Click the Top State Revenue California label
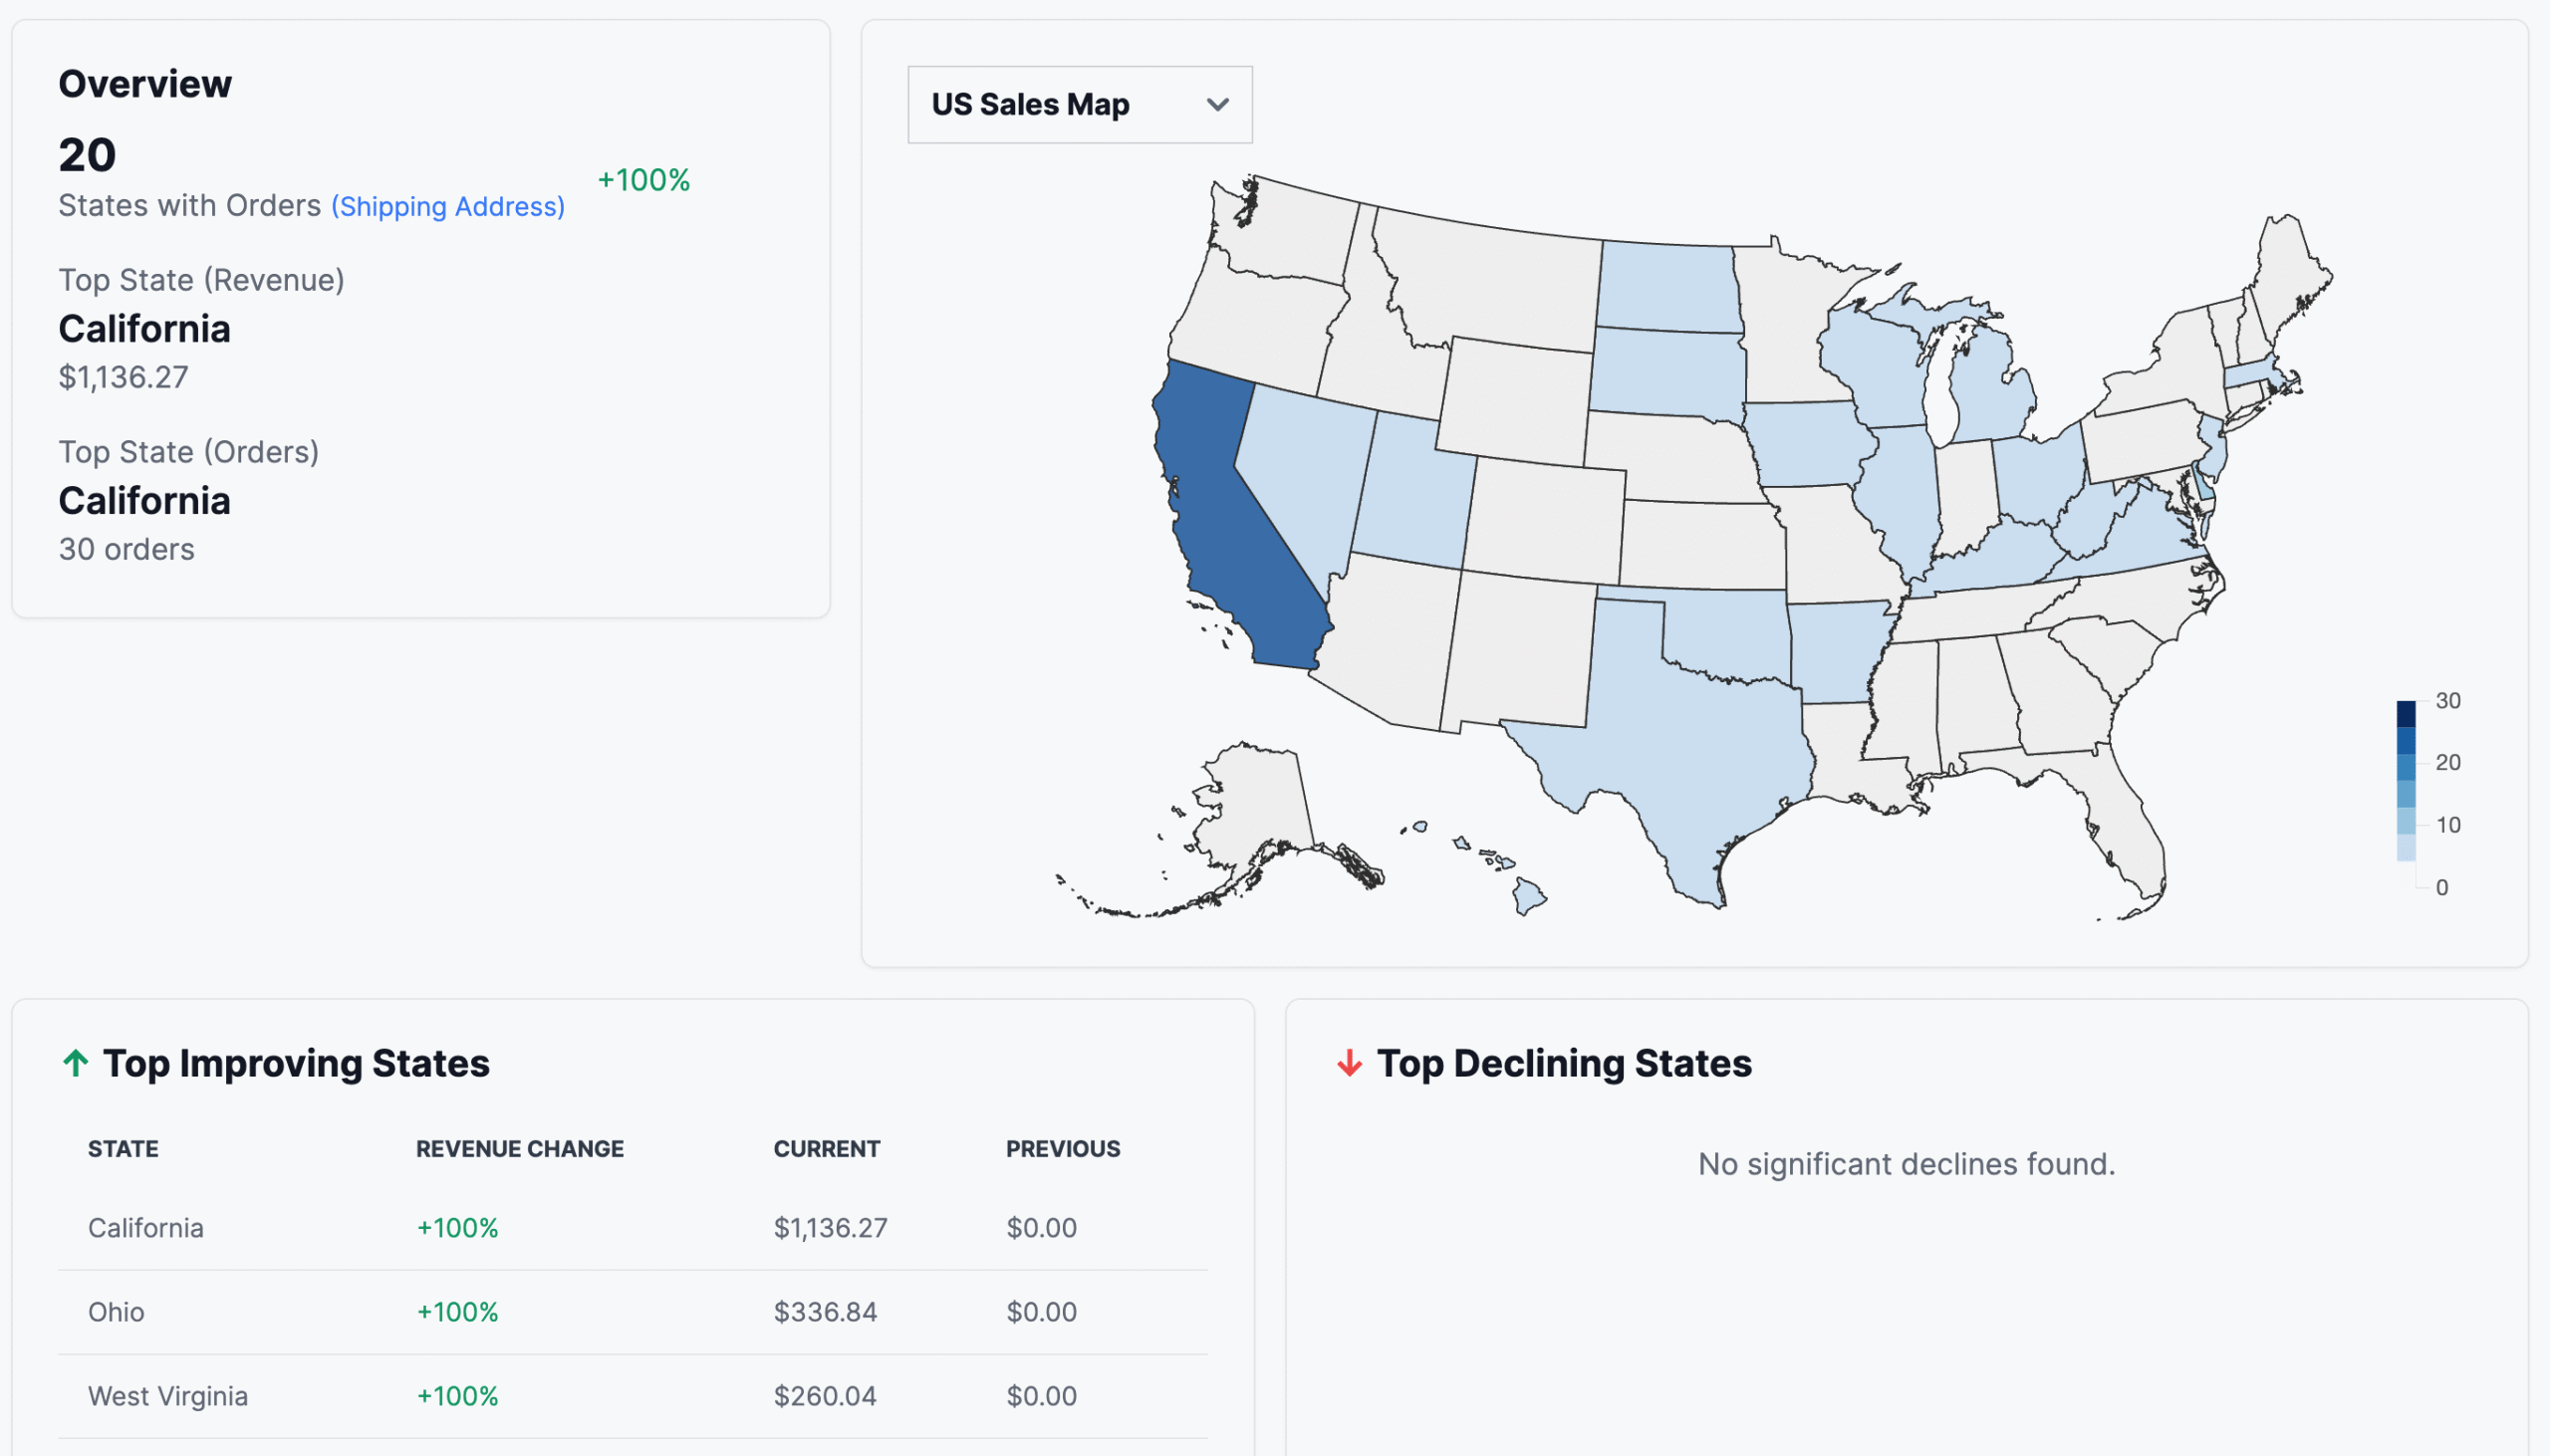The width and height of the screenshot is (2550, 1456). [144, 328]
